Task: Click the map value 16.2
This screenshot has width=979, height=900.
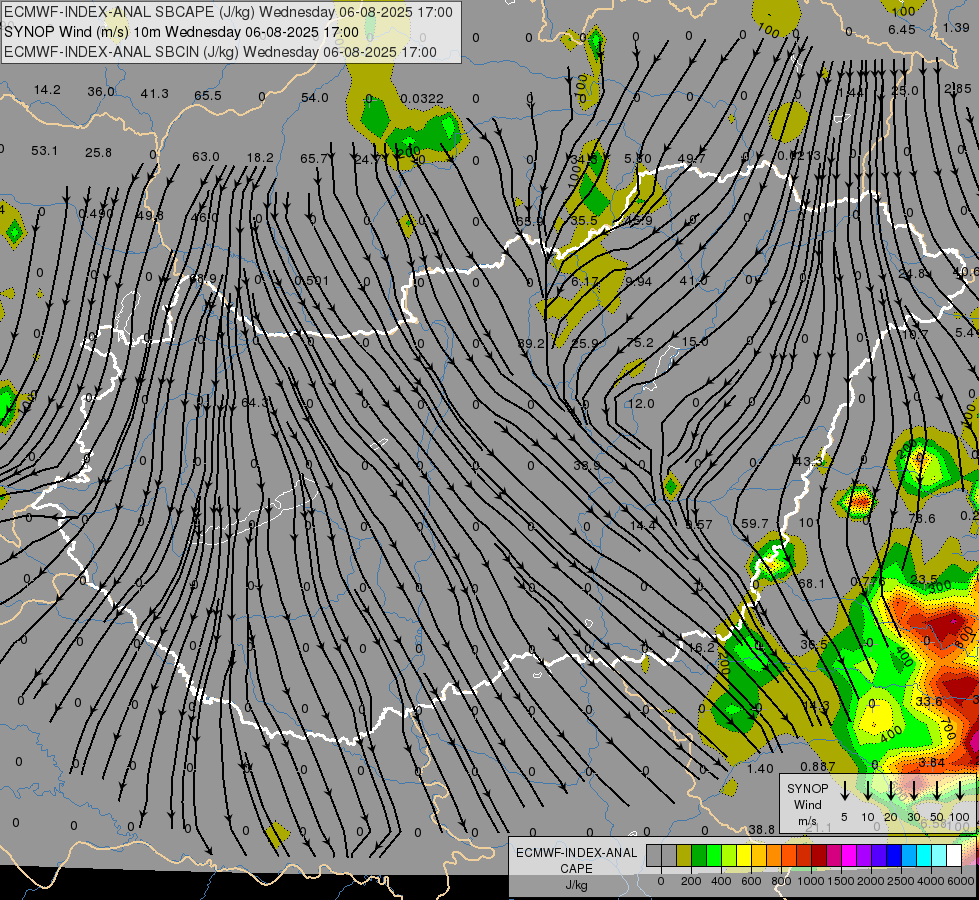Action: (701, 648)
